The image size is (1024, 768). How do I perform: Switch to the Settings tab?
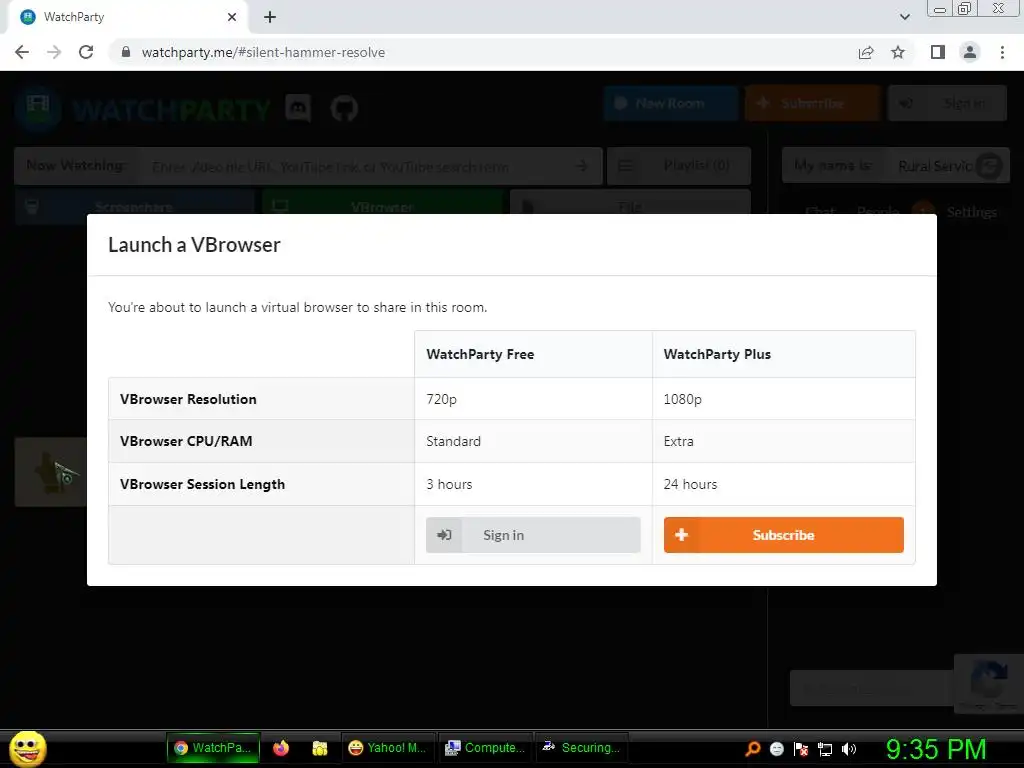[972, 212]
